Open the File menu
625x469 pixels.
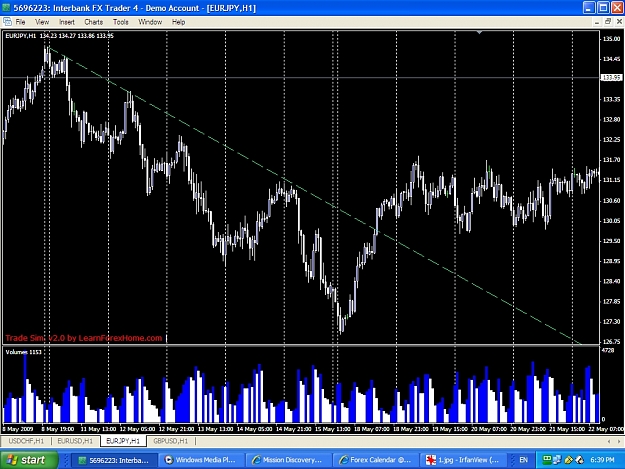coord(20,22)
